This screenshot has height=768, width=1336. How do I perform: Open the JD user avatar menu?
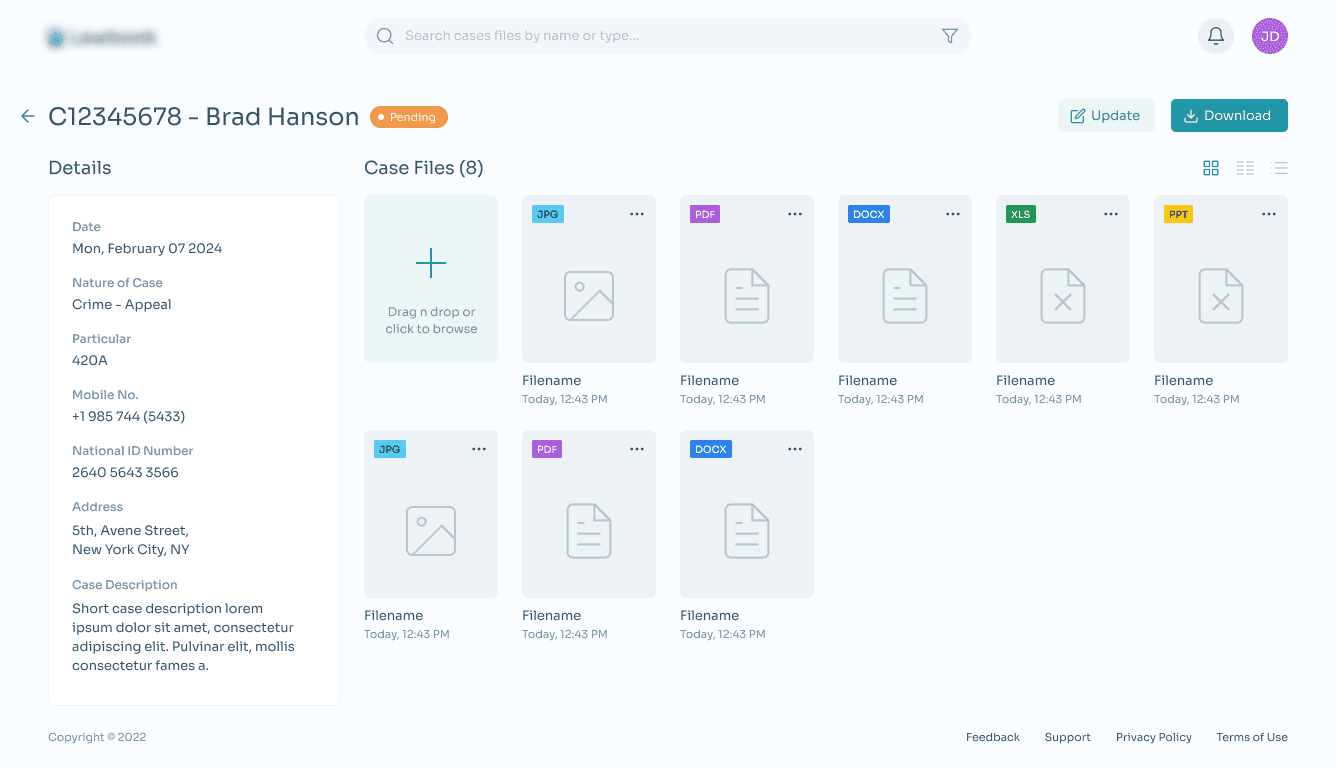coord(1270,36)
